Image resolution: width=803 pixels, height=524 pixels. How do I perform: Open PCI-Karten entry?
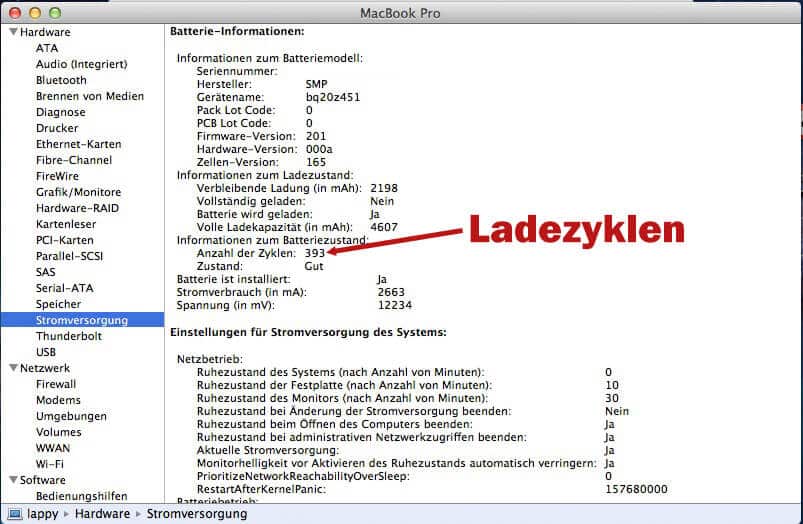65,240
